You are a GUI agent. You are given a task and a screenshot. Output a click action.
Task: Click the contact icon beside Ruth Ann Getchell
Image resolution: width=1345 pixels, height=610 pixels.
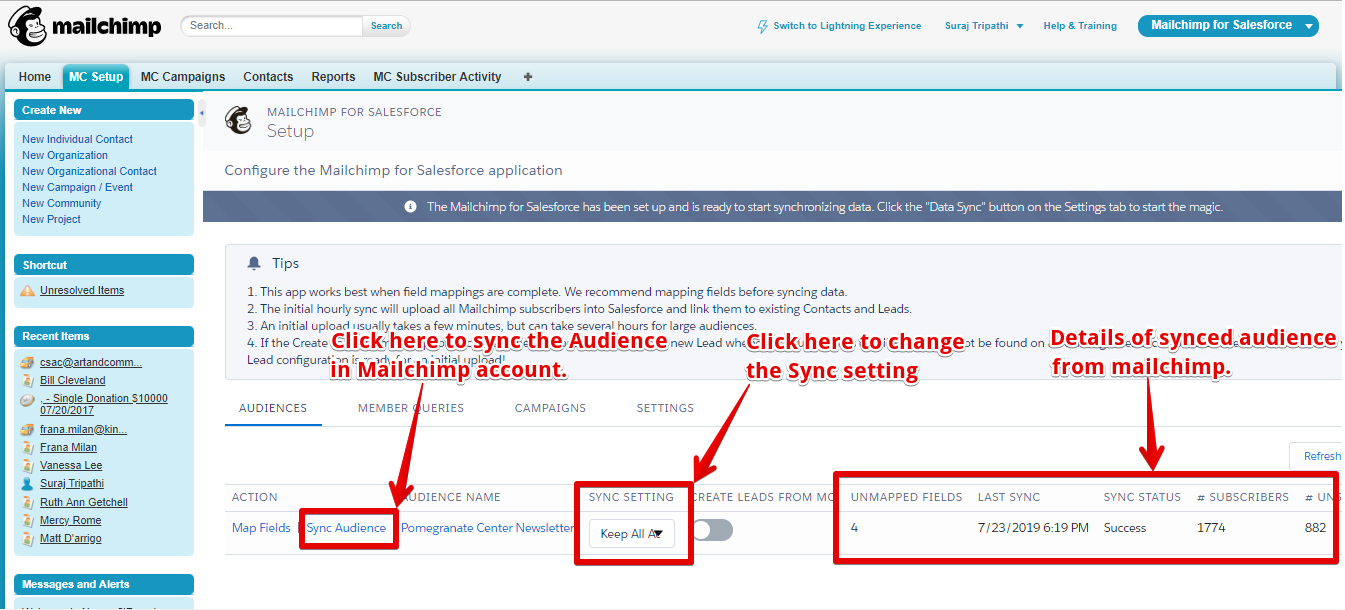[x=28, y=503]
